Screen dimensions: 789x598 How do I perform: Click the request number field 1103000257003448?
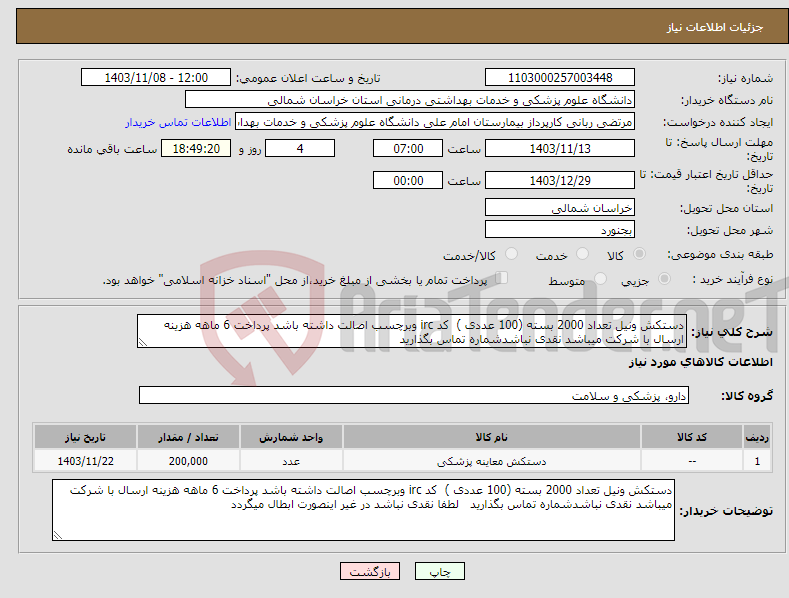tap(560, 78)
